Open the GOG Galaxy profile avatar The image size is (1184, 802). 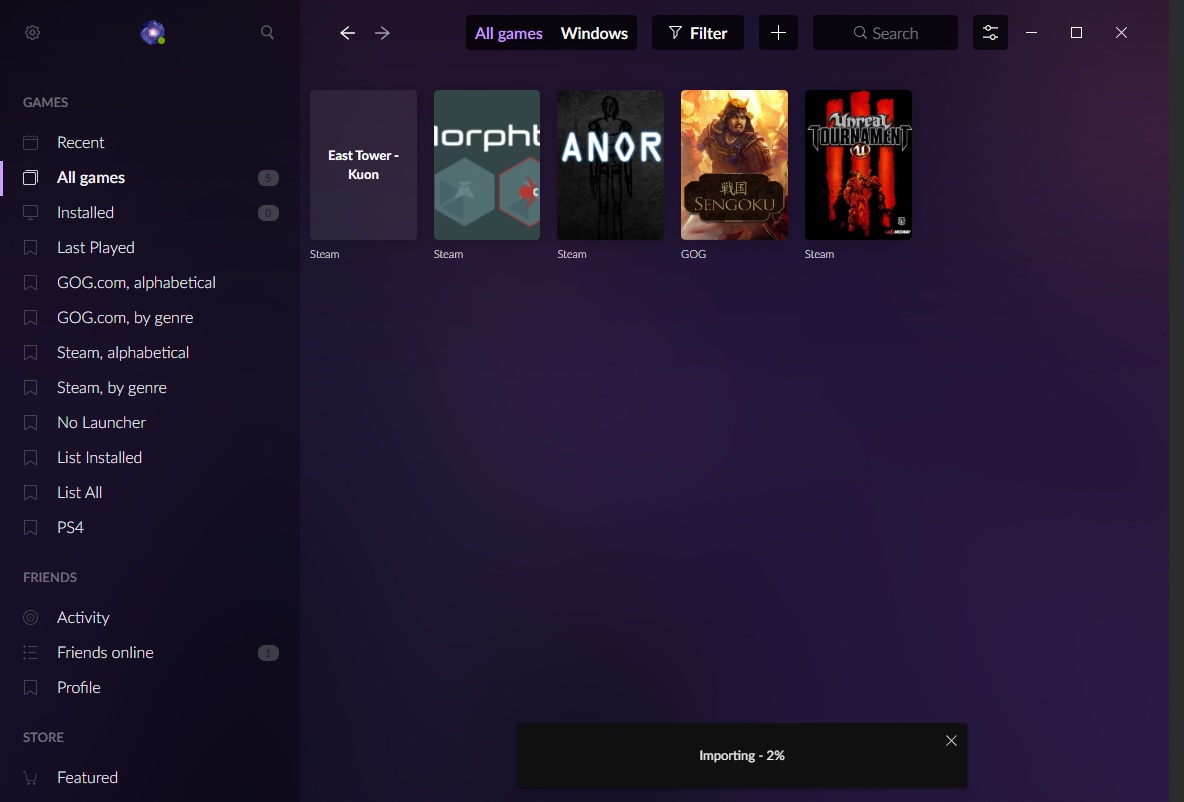pos(153,32)
